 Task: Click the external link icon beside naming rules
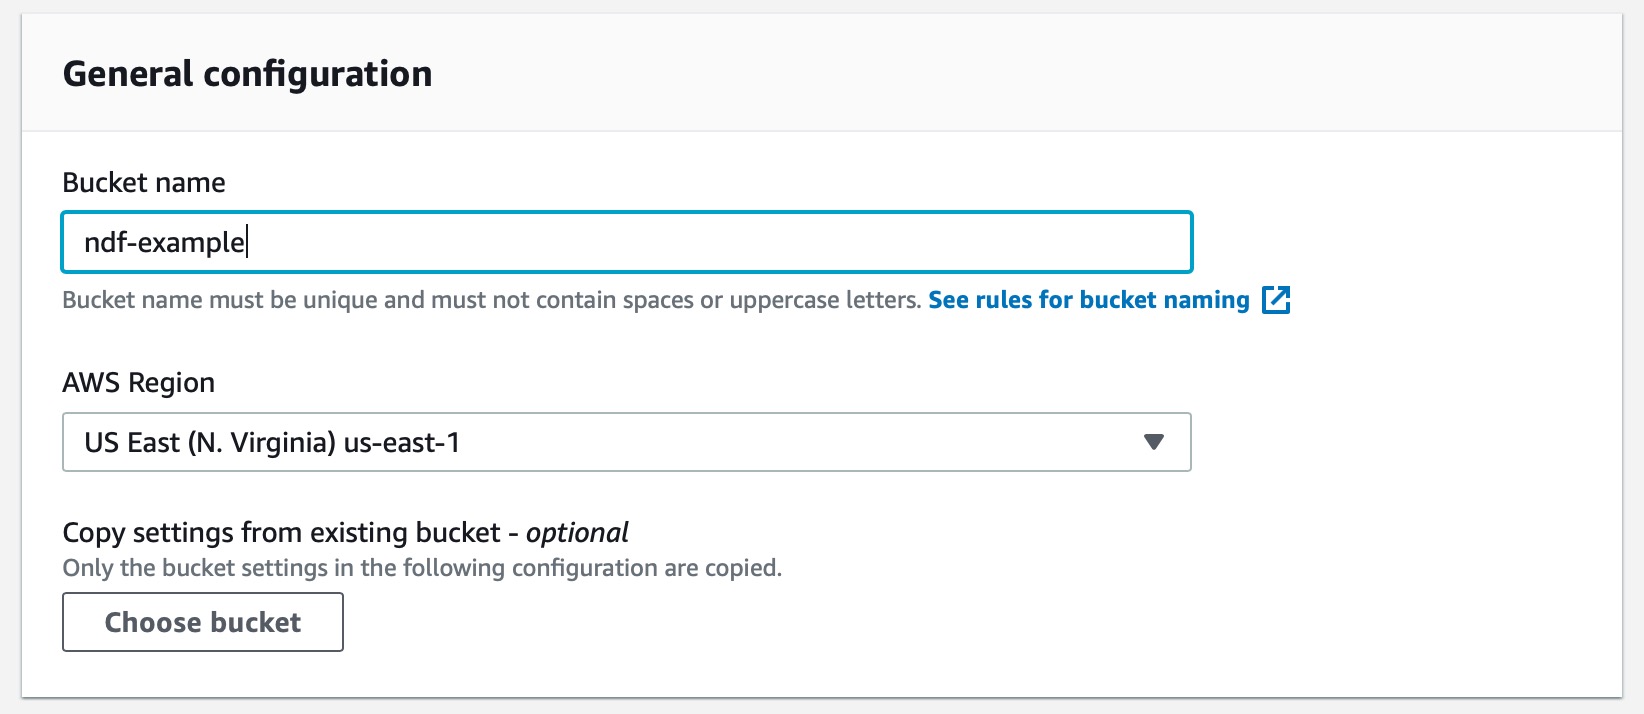pyautogui.click(x=1276, y=300)
